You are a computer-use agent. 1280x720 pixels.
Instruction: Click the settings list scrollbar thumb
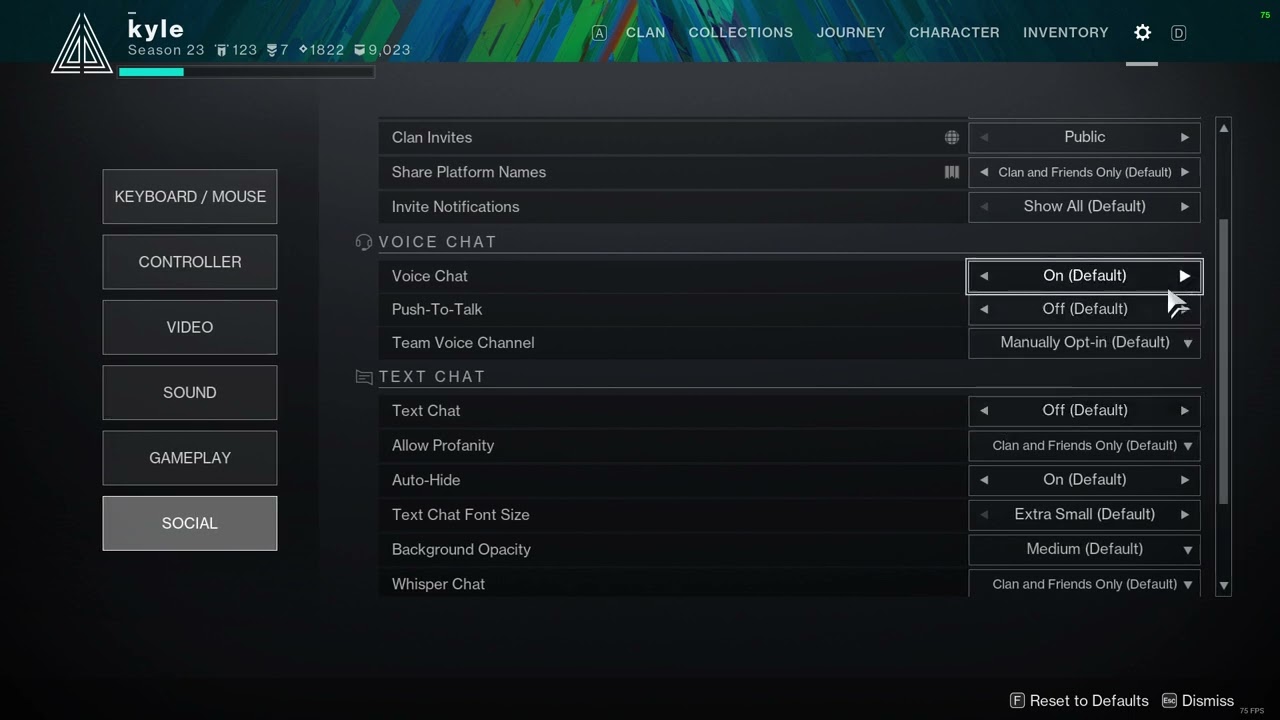1224,360
